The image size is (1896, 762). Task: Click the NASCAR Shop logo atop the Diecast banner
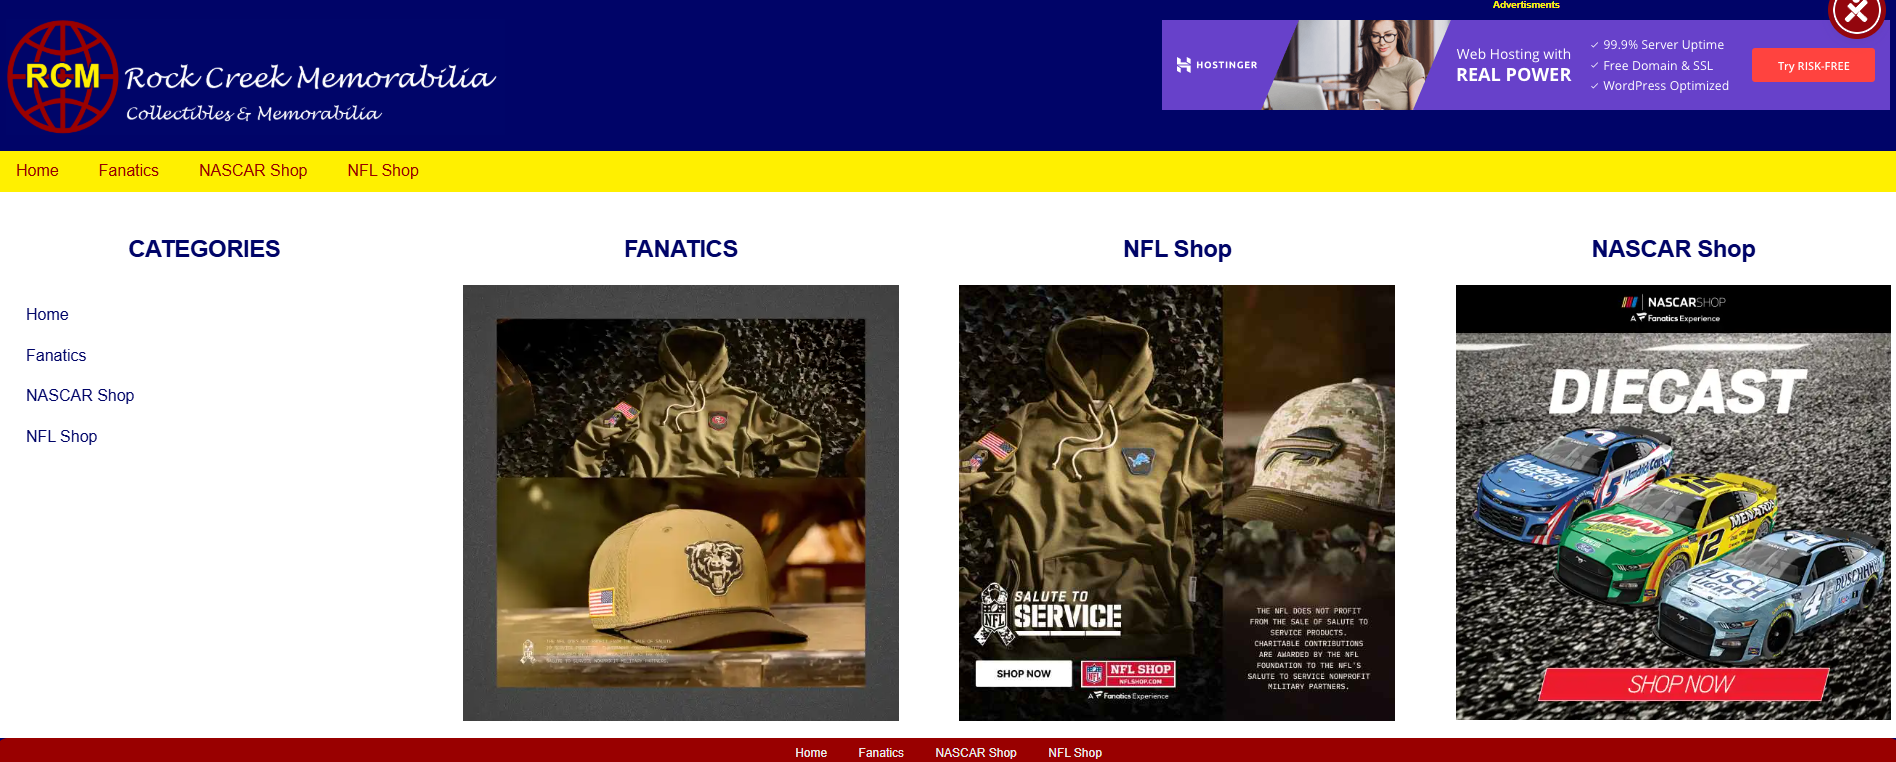tap(1674, 309)
